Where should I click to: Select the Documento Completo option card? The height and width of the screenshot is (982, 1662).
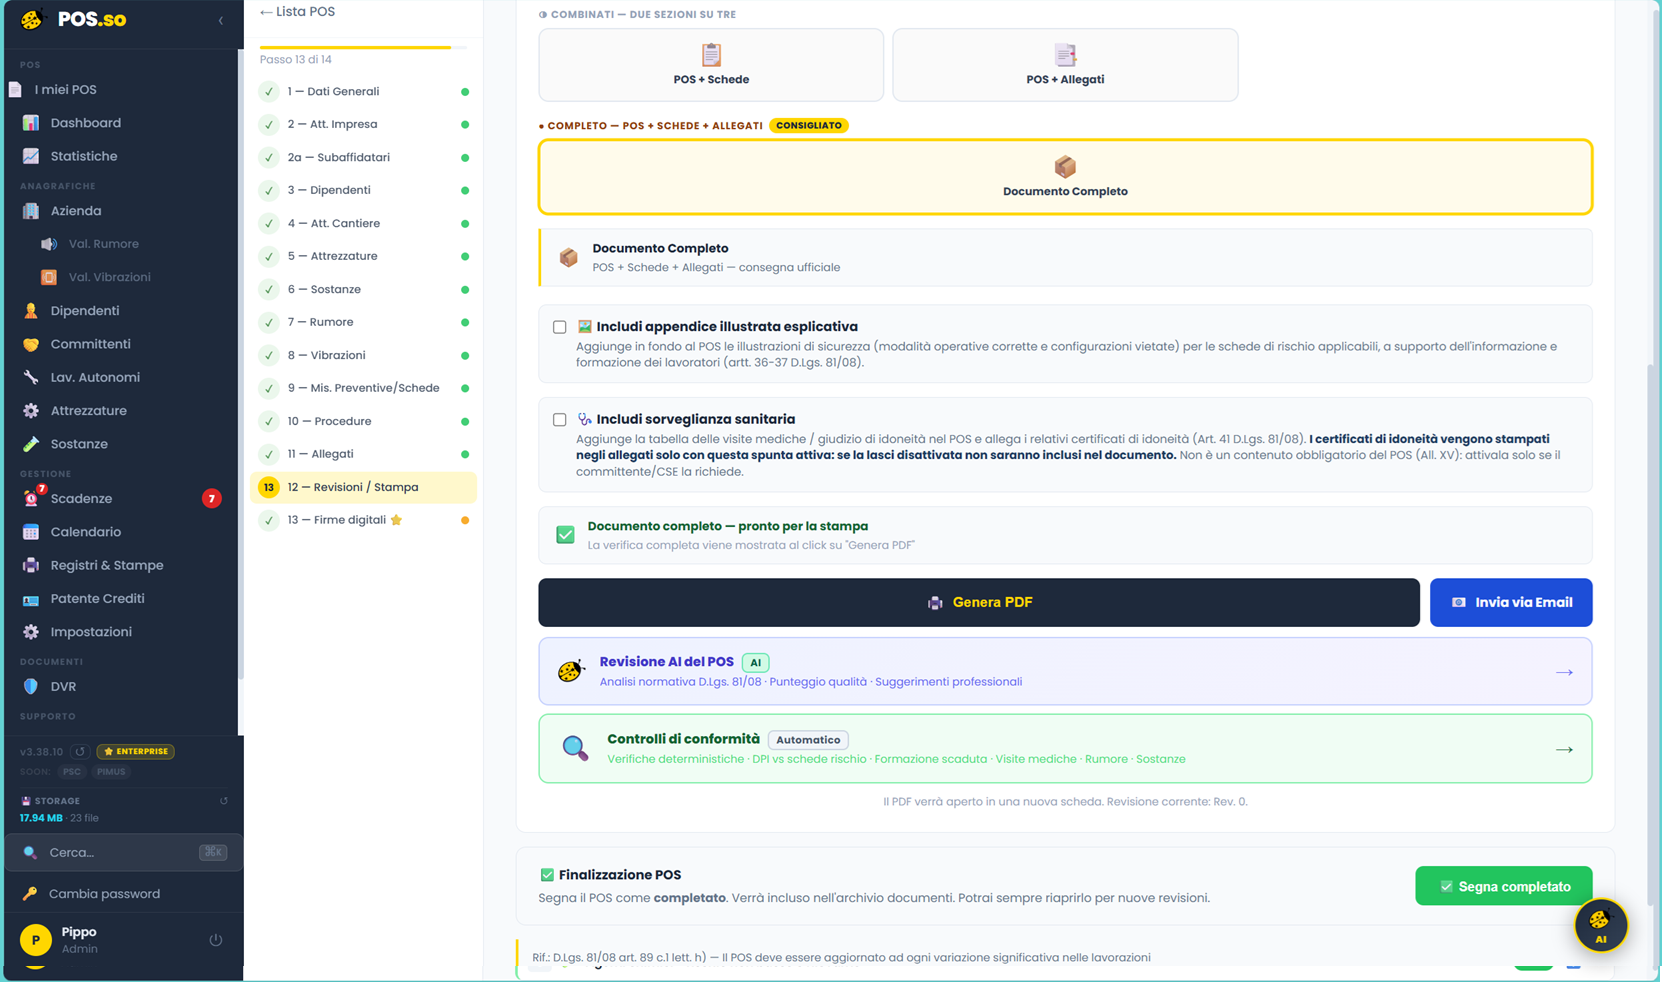pos(1065,177)
